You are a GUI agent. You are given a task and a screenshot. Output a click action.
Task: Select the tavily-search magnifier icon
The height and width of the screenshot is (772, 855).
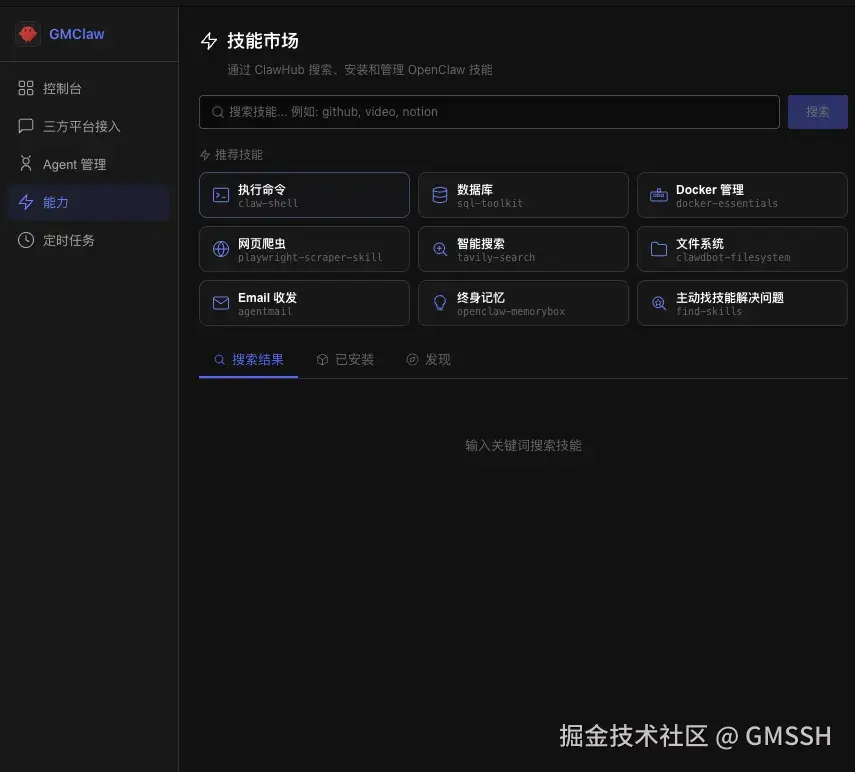pos(440,248)
